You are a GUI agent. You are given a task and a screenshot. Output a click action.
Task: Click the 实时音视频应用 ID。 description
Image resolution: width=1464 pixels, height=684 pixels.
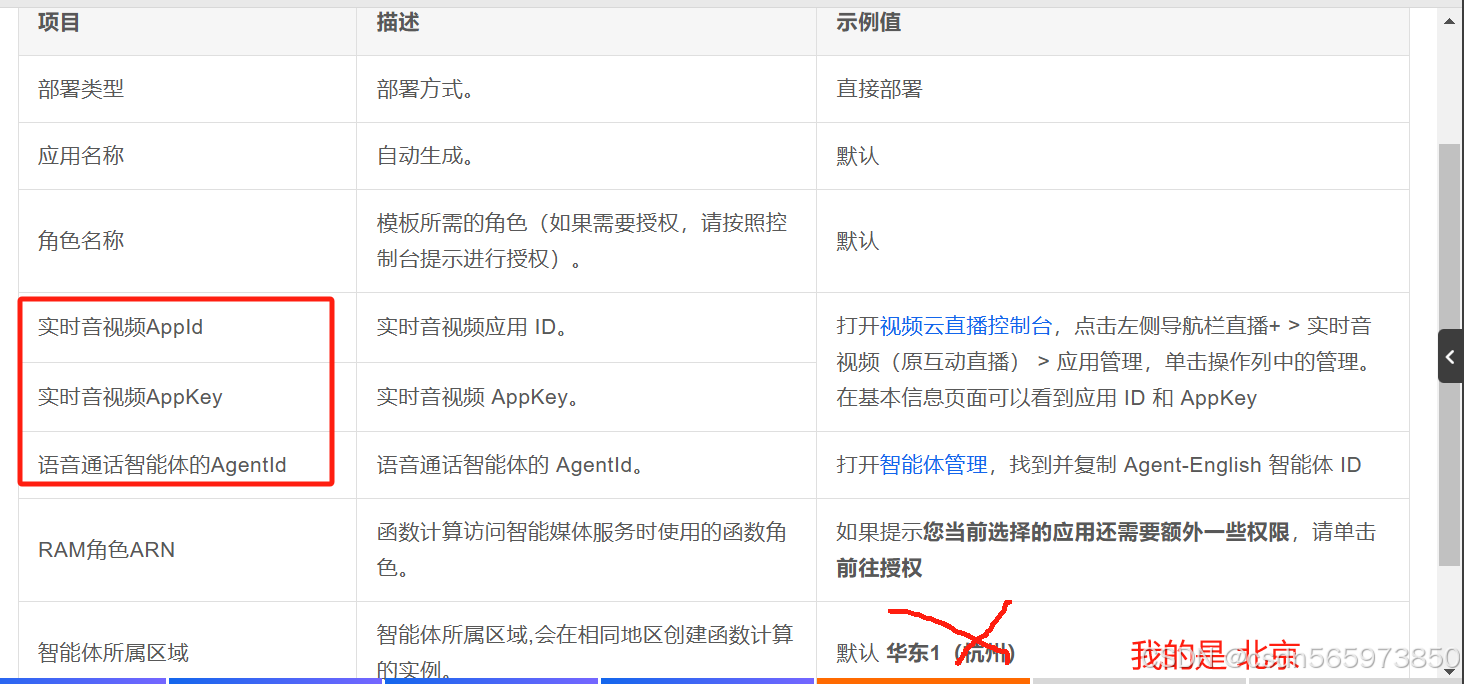pos(473,327)
